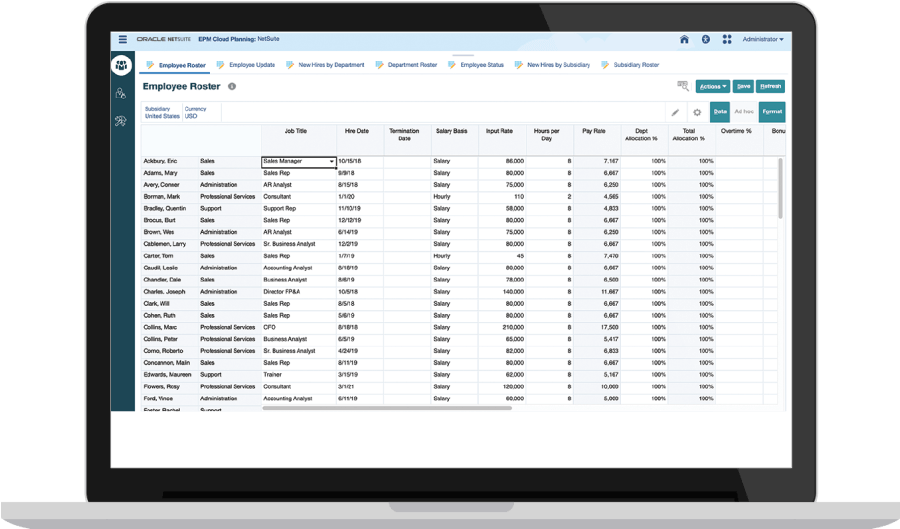The width and height of the screenshot is (900, 529).
Task: Open the Subsidiary Roster tab
Action: coord(630,65)
